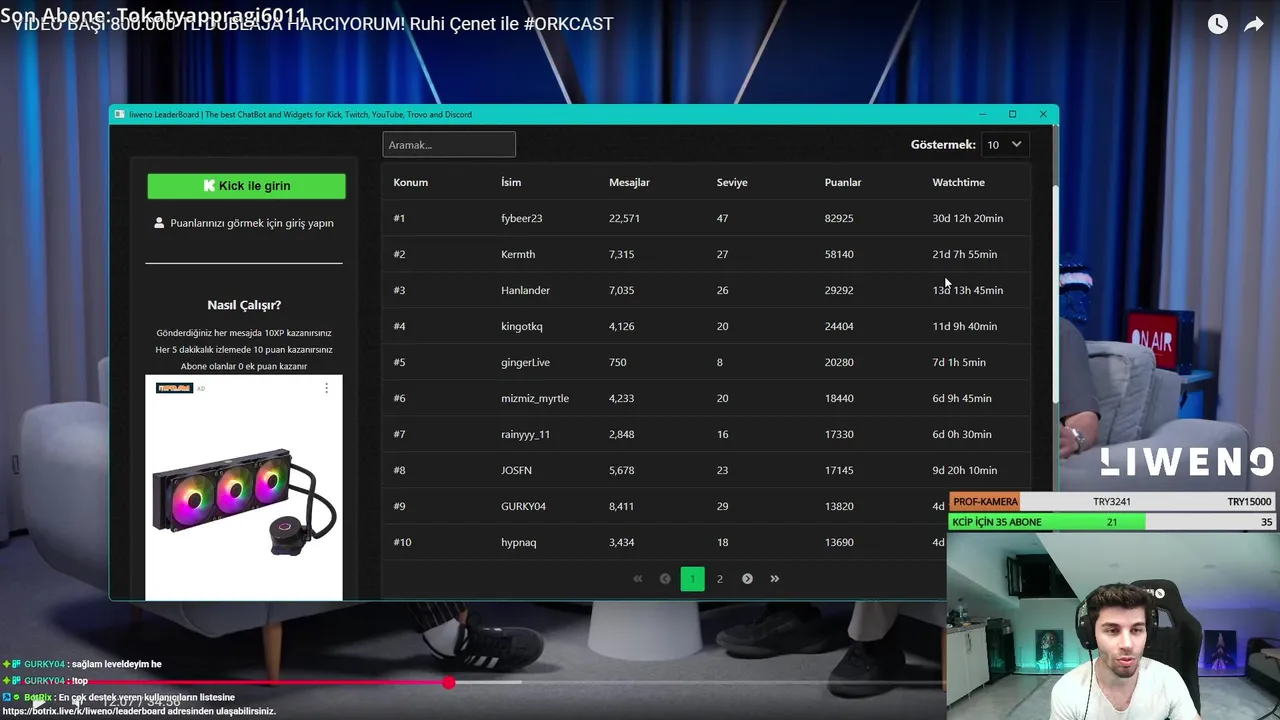Click the 82925 points value
Screen dimensions: 1280x720
coord(839,218)
